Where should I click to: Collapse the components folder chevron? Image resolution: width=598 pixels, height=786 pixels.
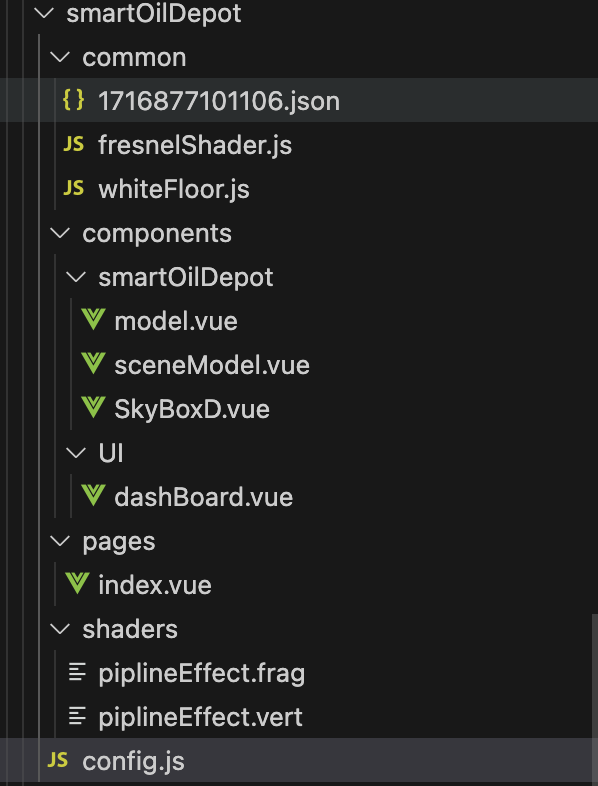[60, 233]
